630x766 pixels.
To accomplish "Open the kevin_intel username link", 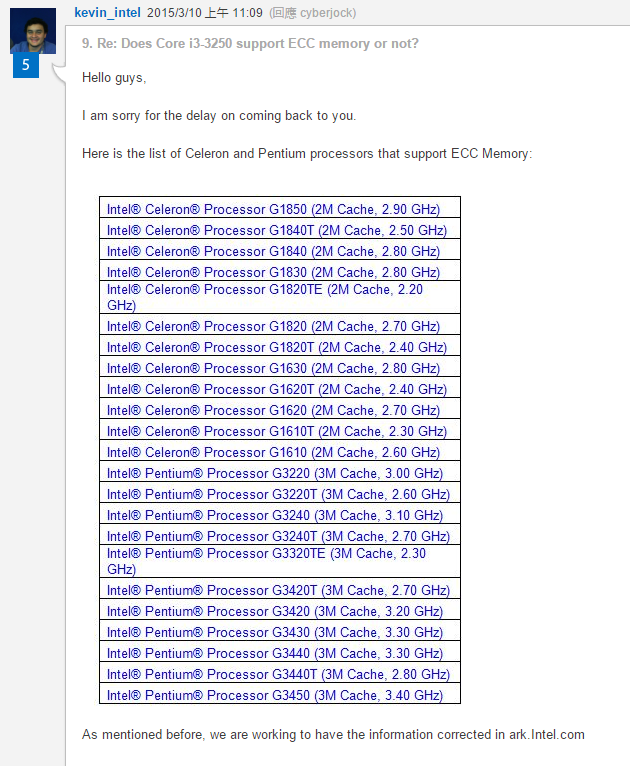I will tap(107, 13).
